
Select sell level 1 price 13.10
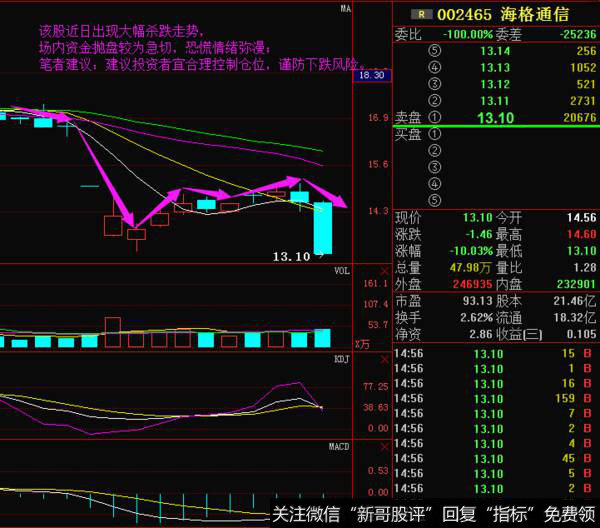[x=496, y=118]
